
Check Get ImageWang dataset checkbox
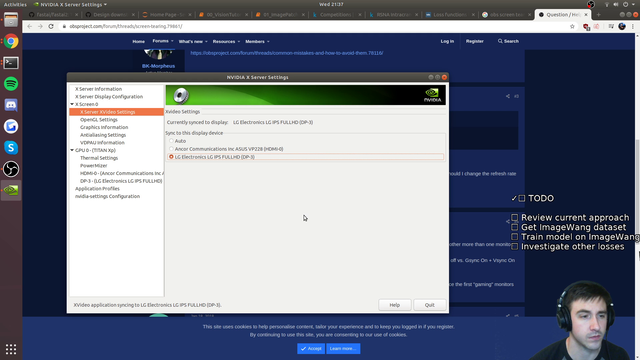tap(515, 227)
